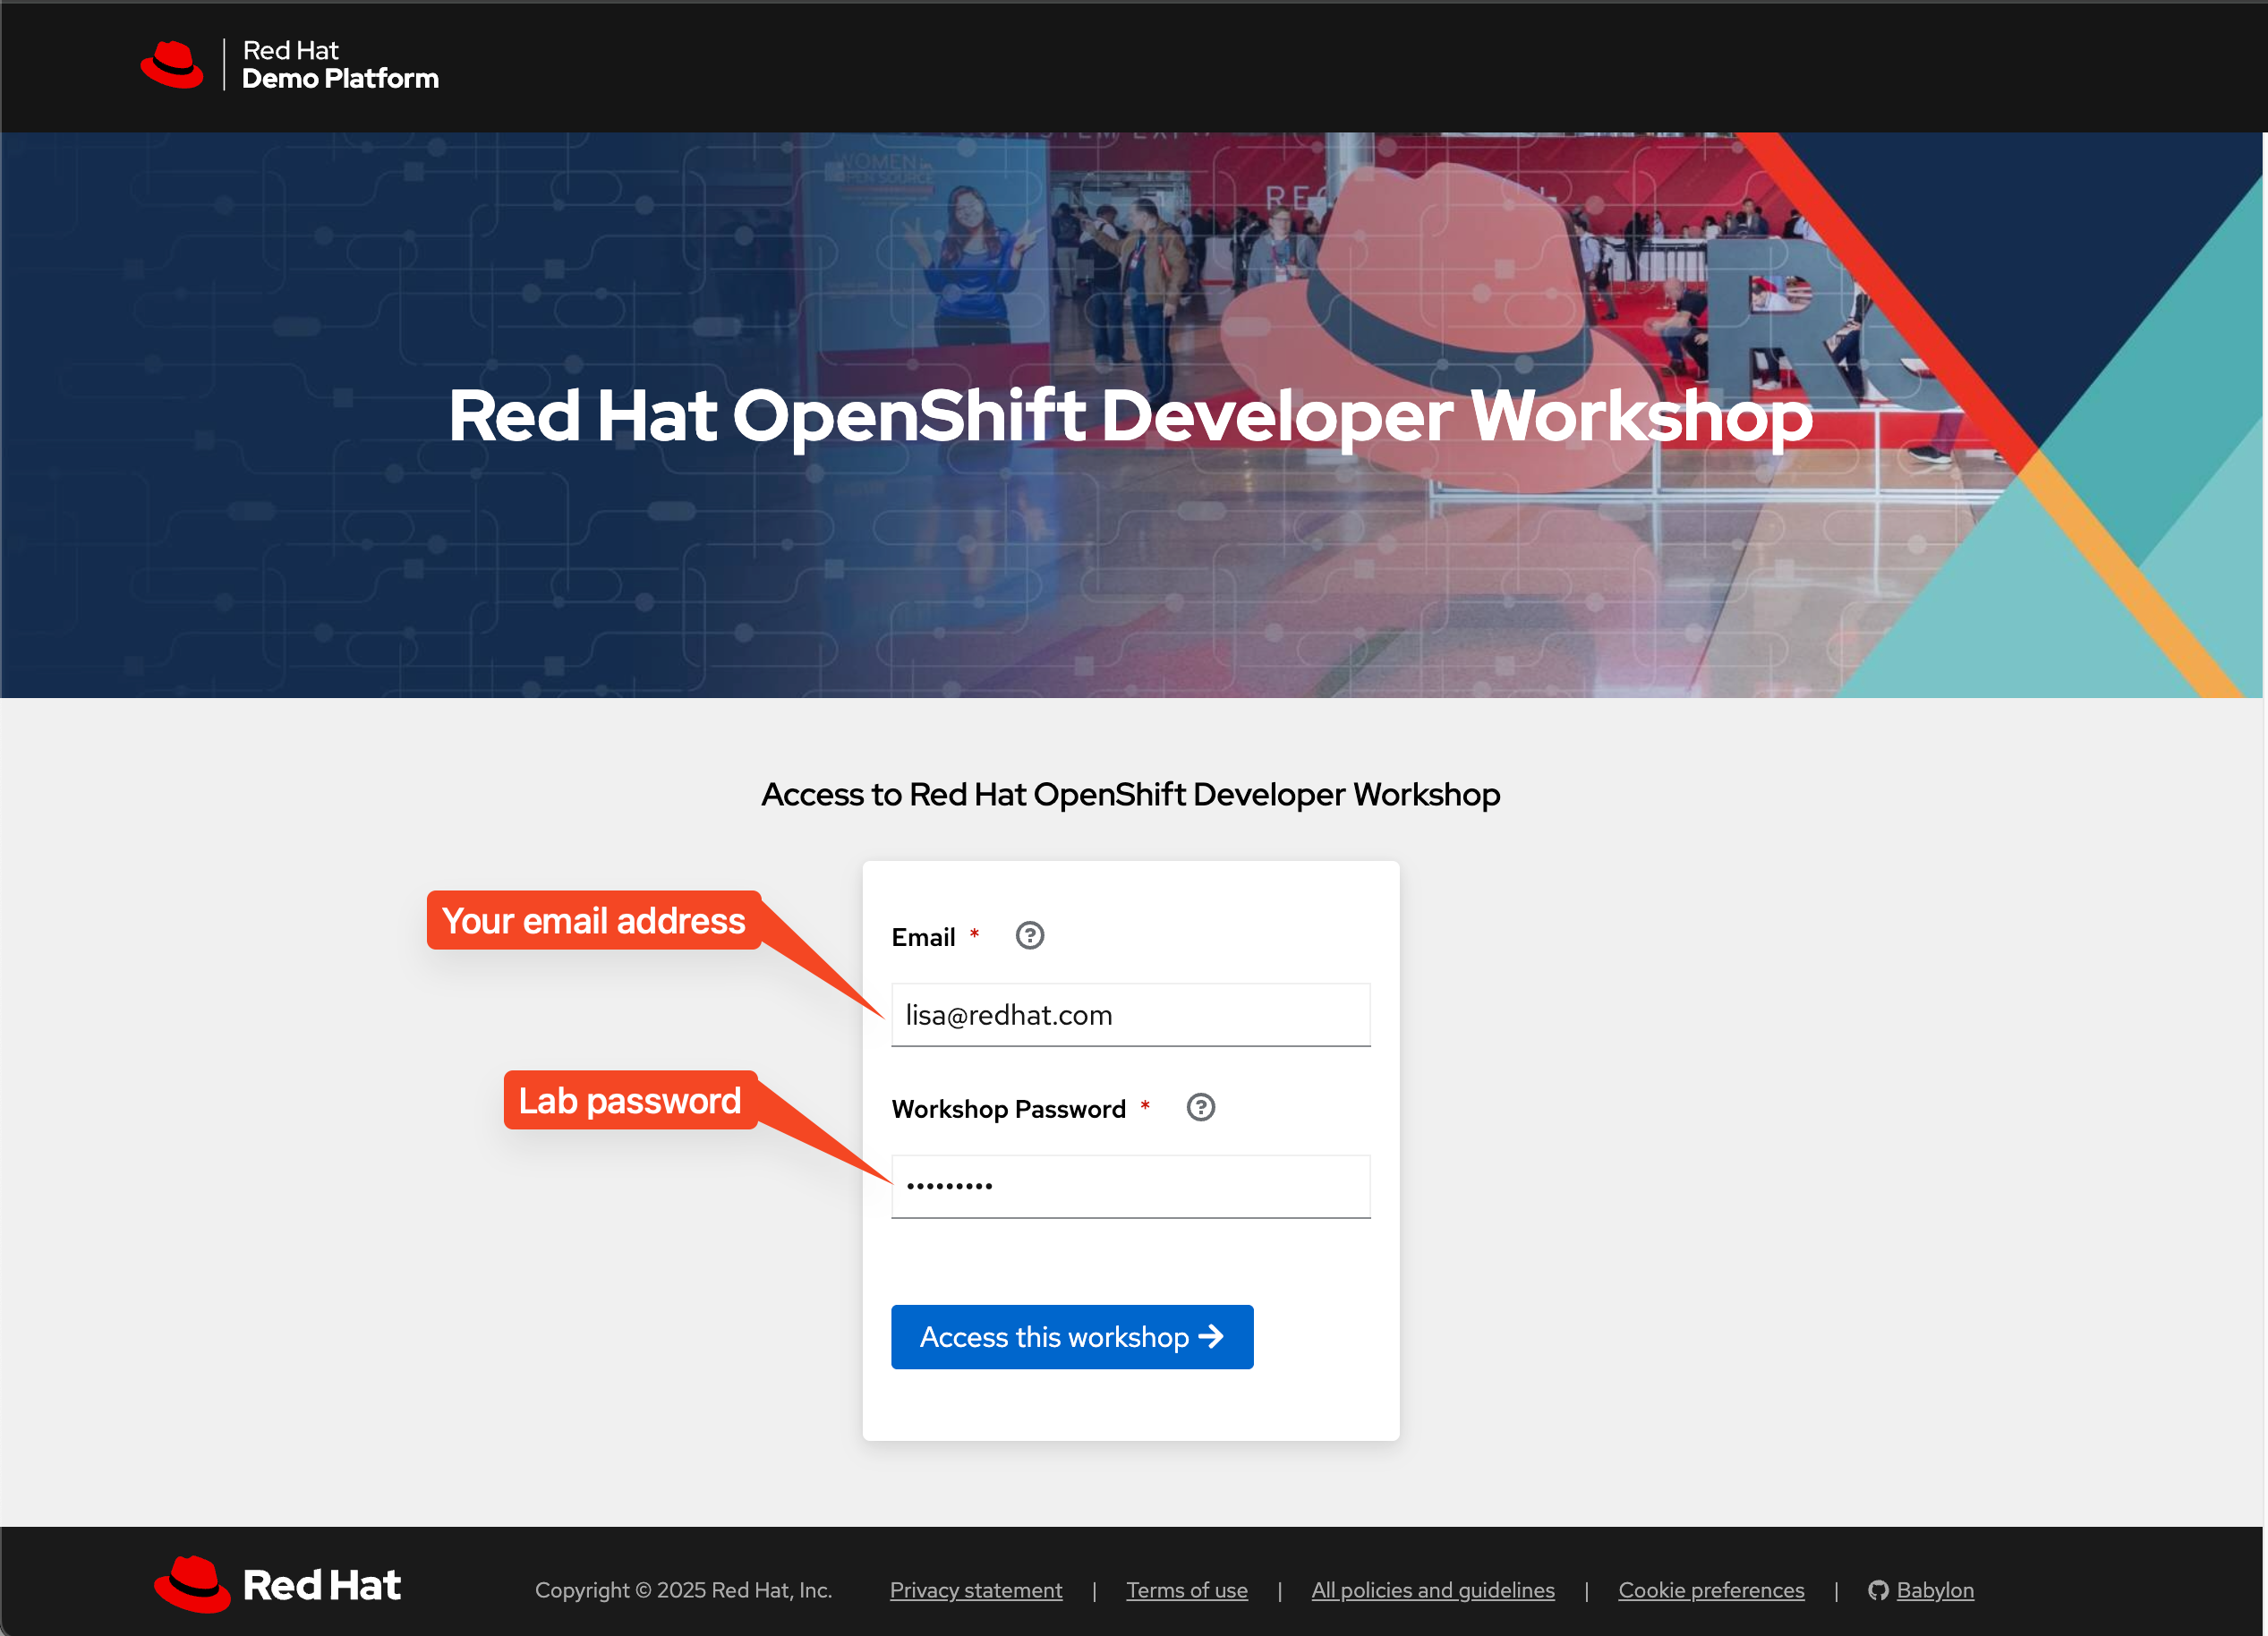Open the Email field help icon
The image size is (2268, 1636).
pos(1029,936)
